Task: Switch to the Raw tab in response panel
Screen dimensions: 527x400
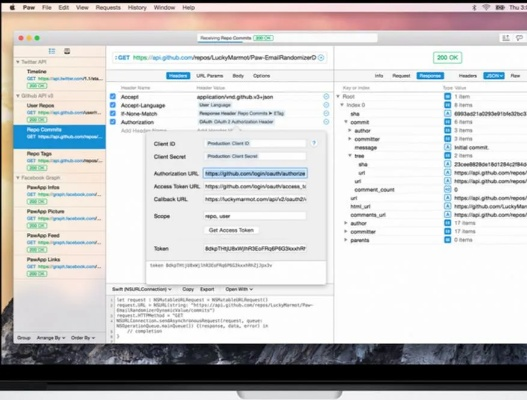Action: [515, 76]
